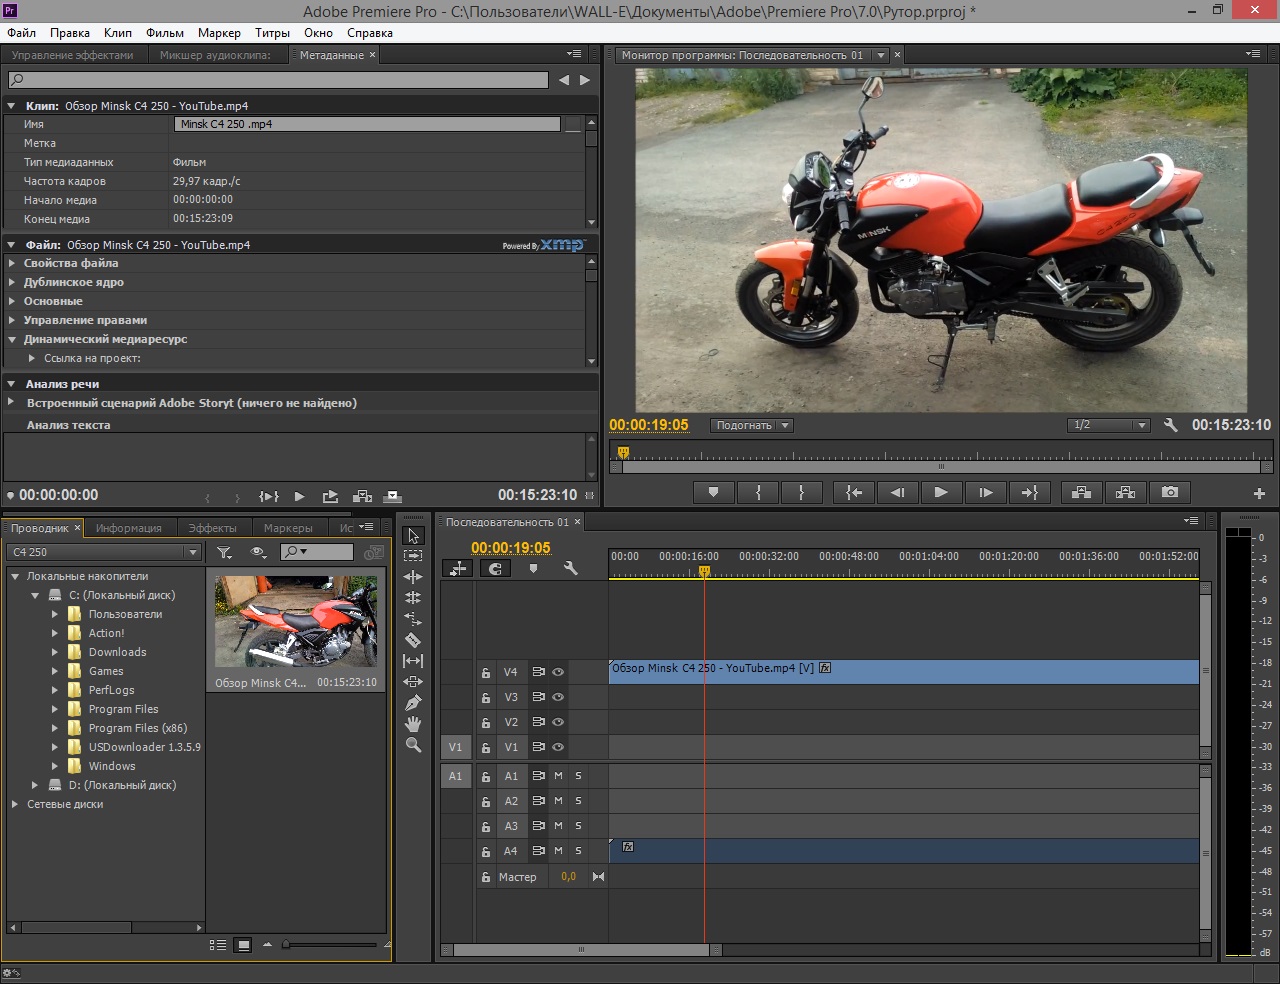Expand the Пользователи folder in the tree
Viewport: 1280px width, 984px height.
55,614
